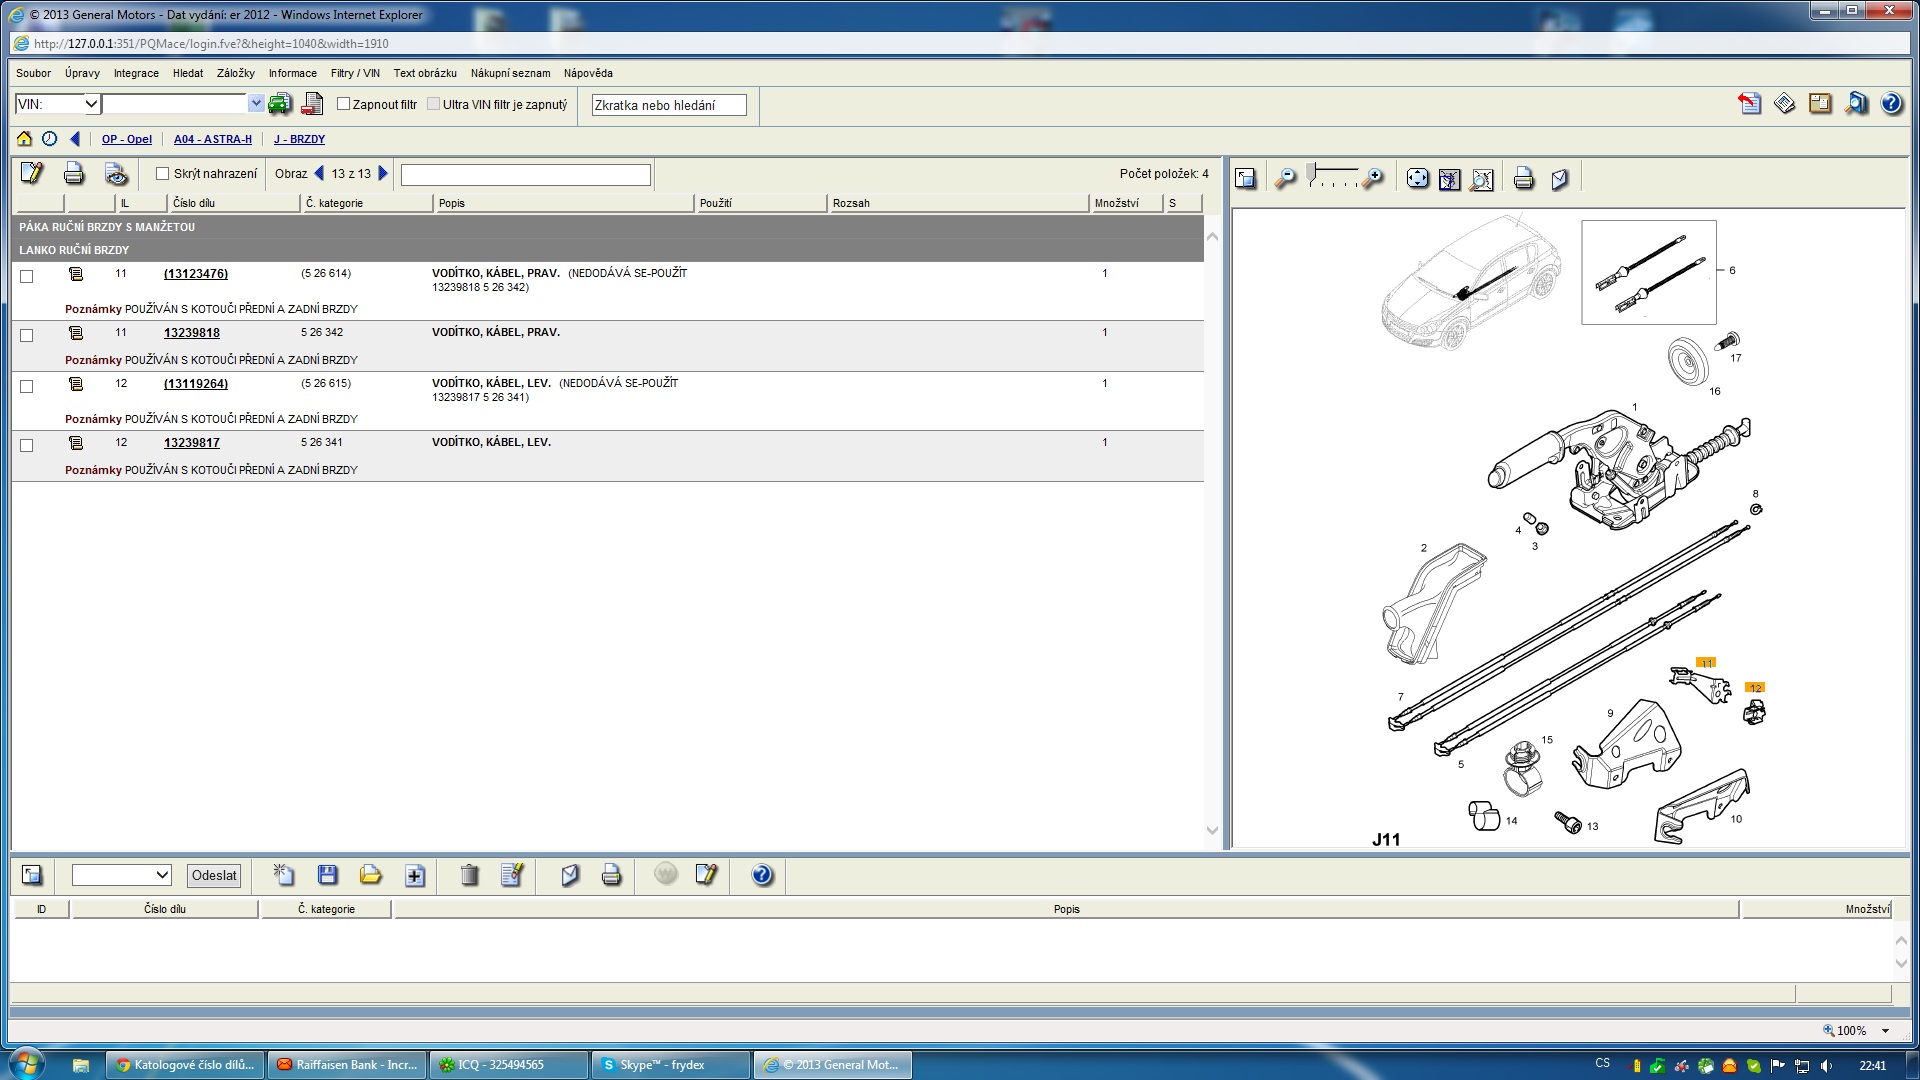Delete shopping list item with trash icon
Viewport: 1920px width, 1080px height.
pyautogui.click(x=469, y=875)
